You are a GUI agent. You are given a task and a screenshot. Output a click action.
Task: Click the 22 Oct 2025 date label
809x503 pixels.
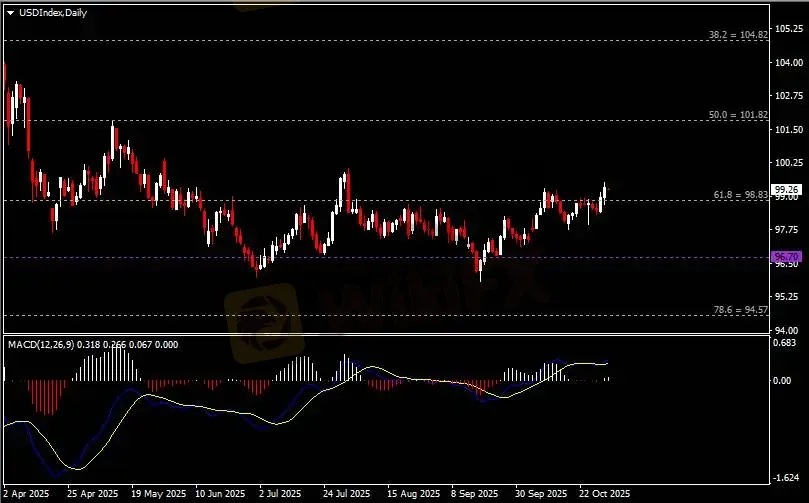coord(605,493)
